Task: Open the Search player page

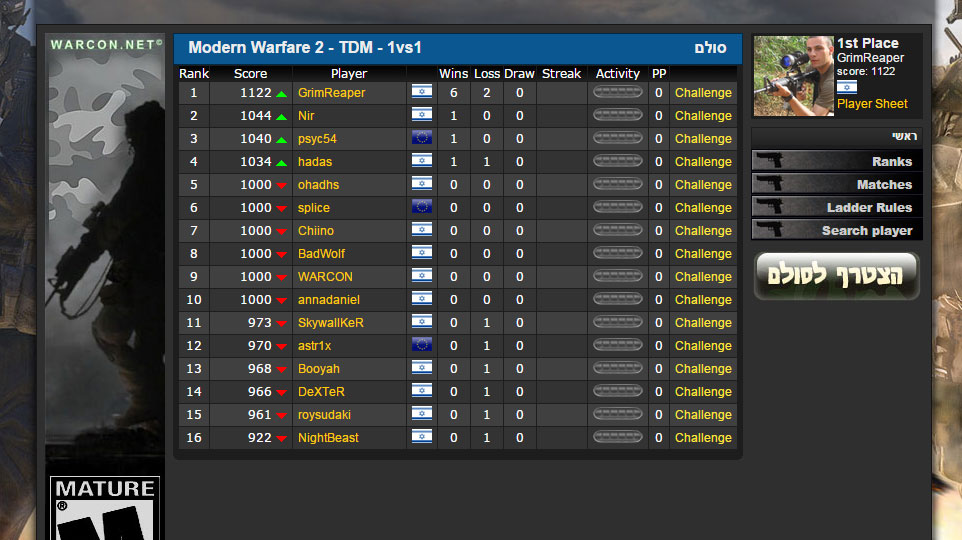Action: pos(837,230)
